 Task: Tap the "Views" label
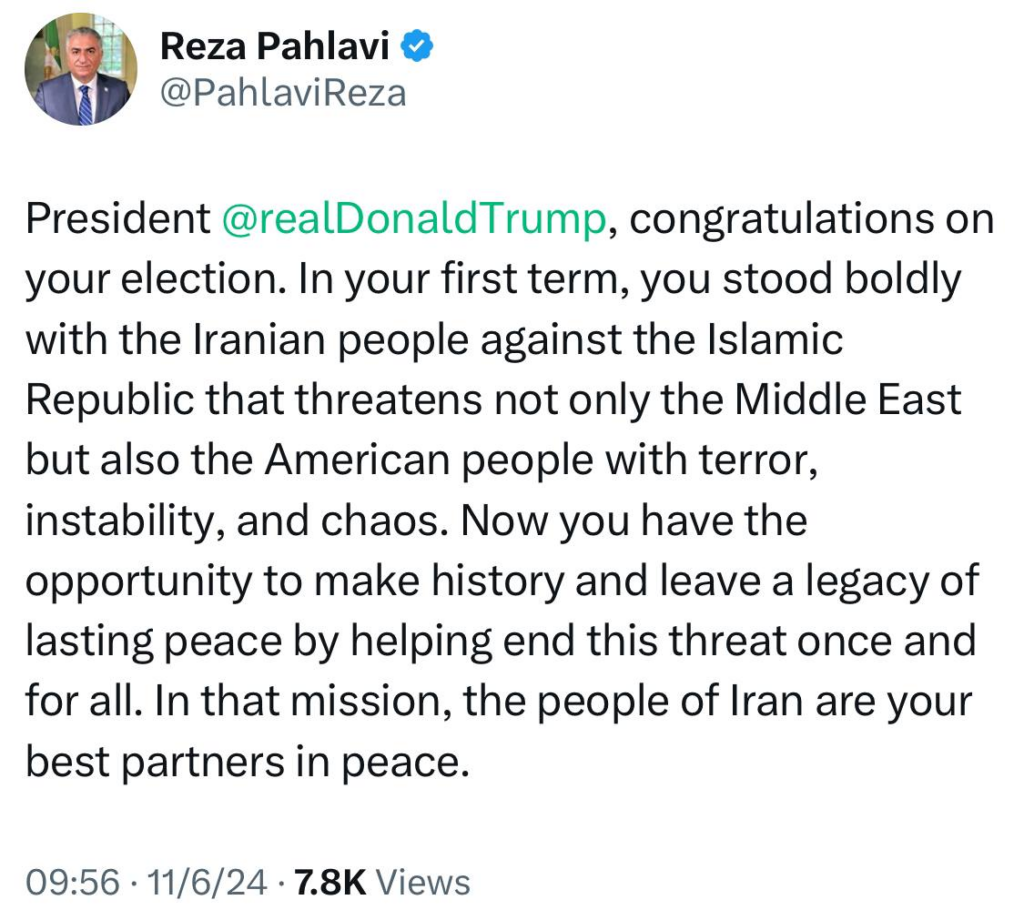pyautogui.click(x=423, y=882)
